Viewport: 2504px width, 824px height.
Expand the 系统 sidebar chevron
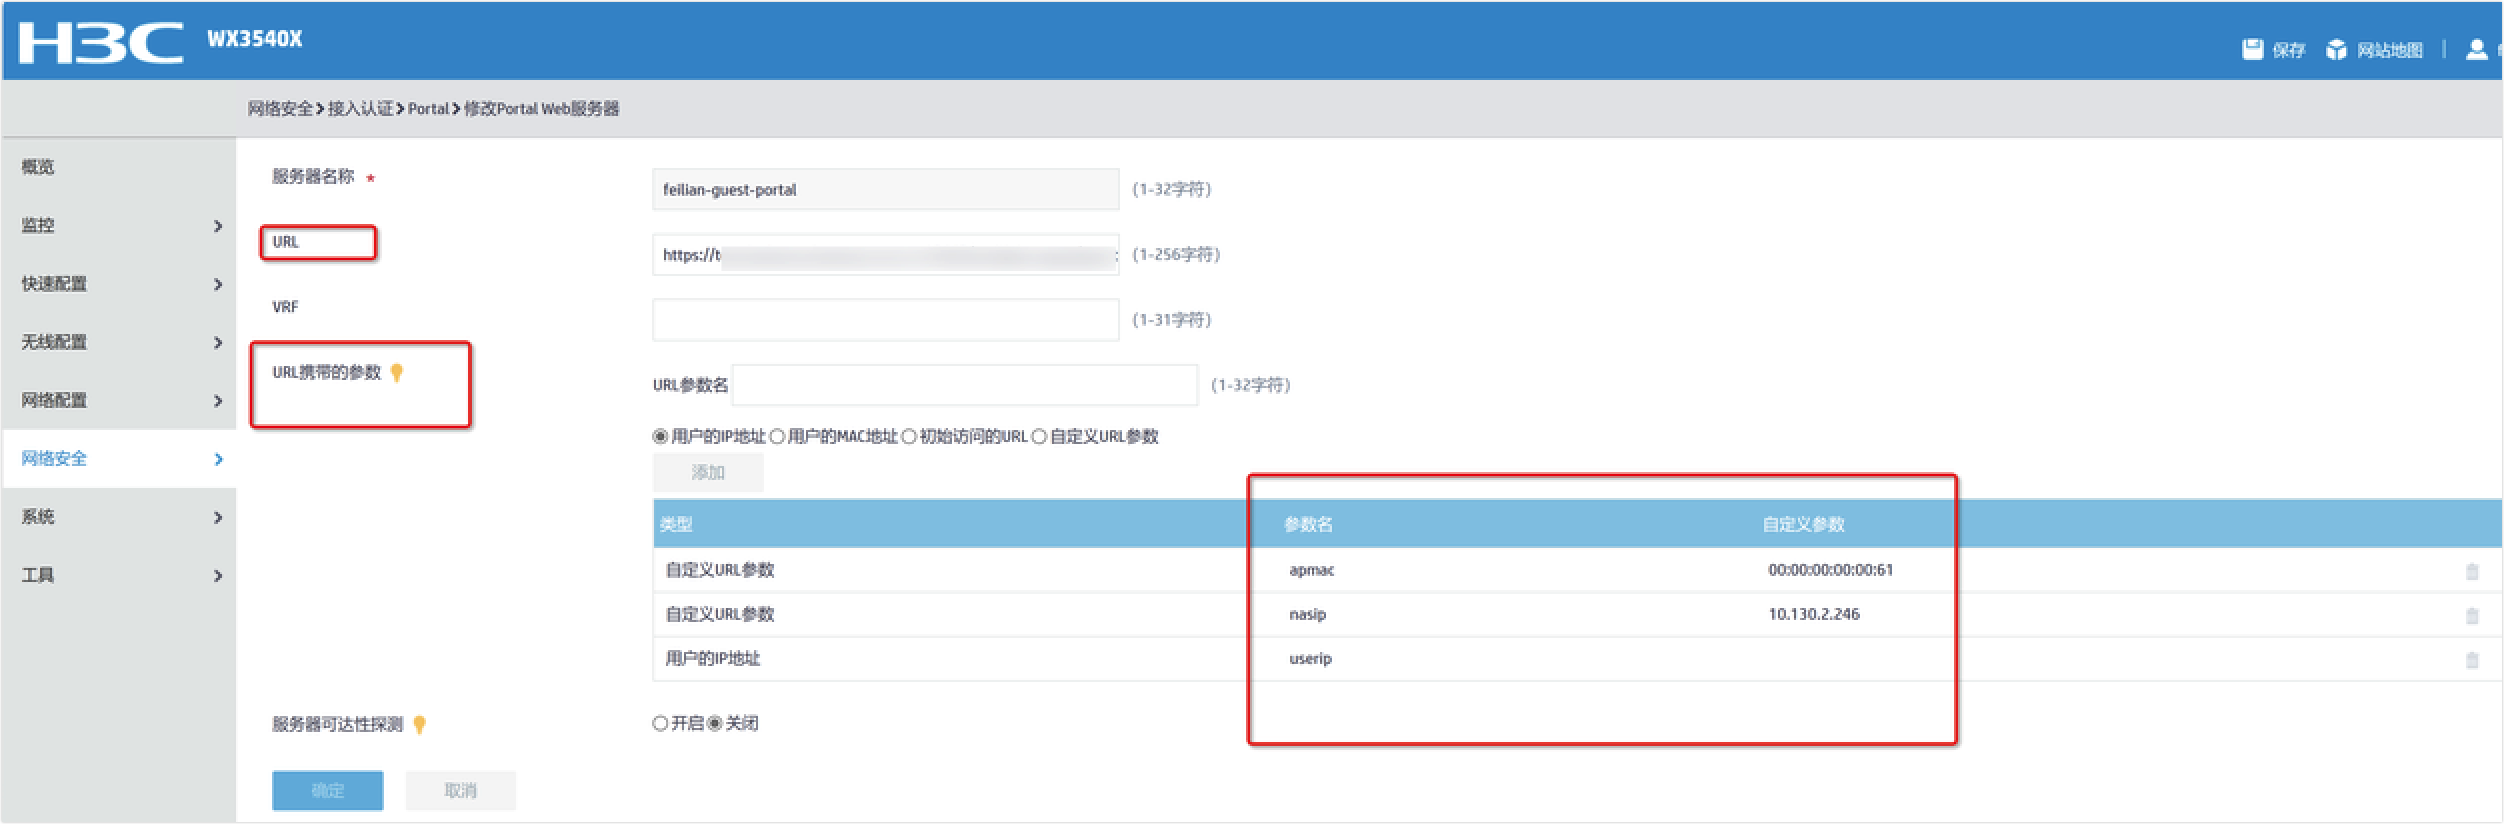pyautogui.click(x=218, y=517)
